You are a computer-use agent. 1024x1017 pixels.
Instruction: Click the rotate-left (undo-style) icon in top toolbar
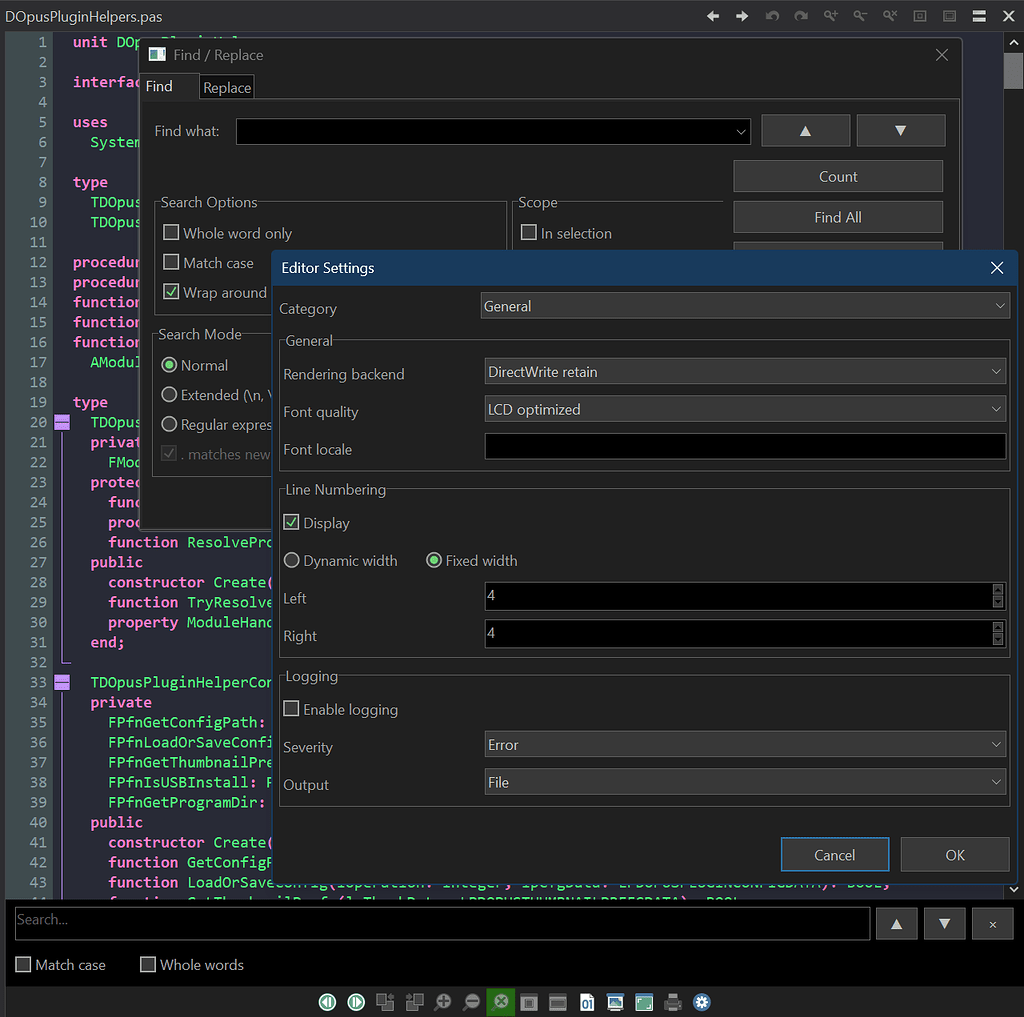coord(772,16)
